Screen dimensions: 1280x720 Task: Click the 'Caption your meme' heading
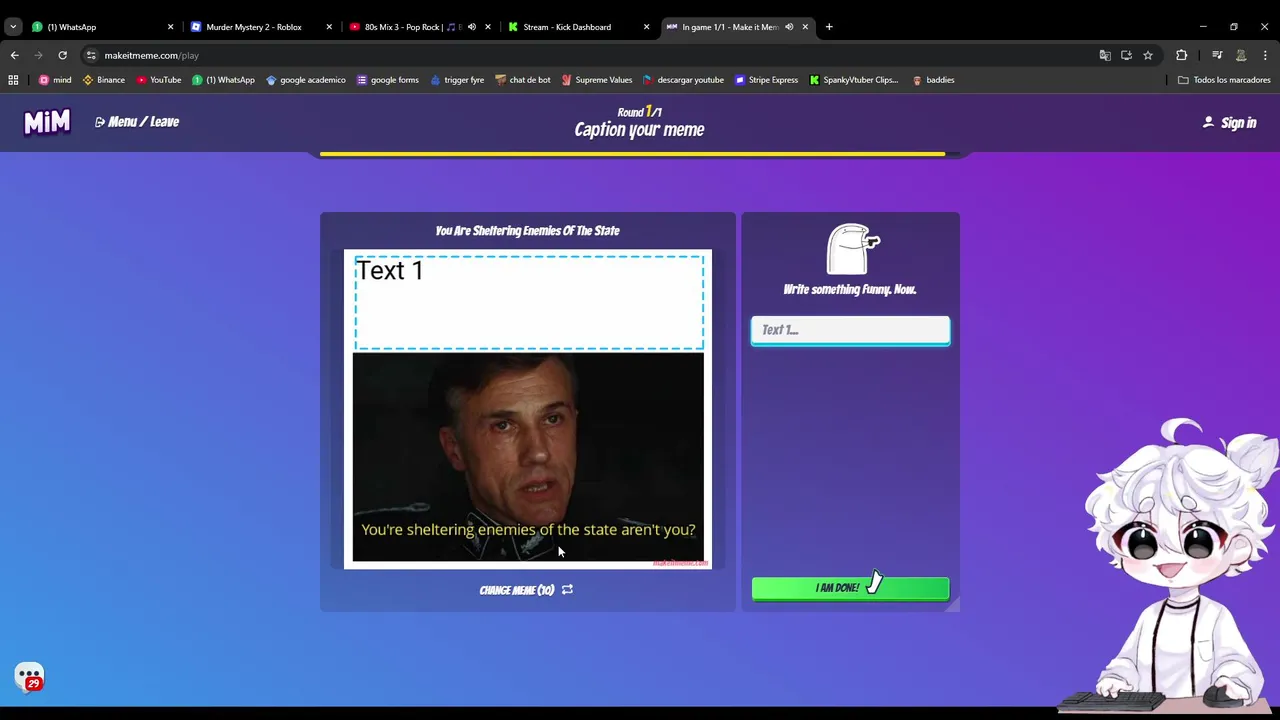[639, 130]
